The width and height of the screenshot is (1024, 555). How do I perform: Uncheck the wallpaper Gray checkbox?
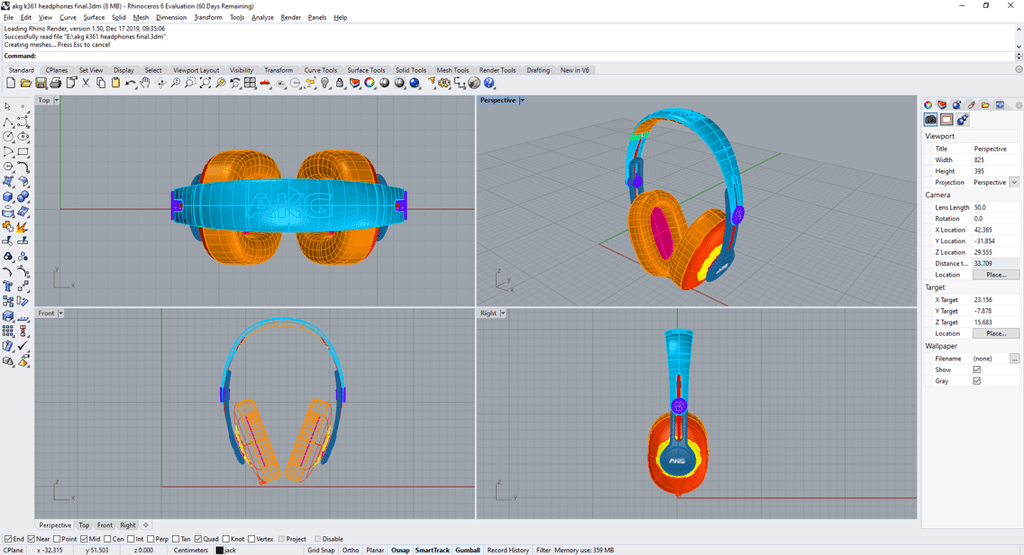977,381
